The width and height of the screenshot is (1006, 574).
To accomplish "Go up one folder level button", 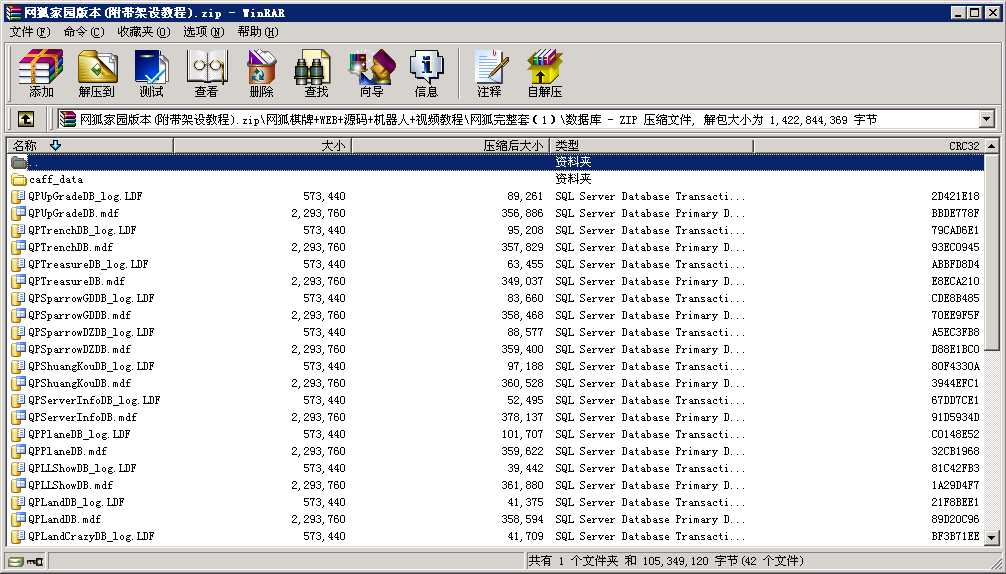I will (x=26, y=119).
